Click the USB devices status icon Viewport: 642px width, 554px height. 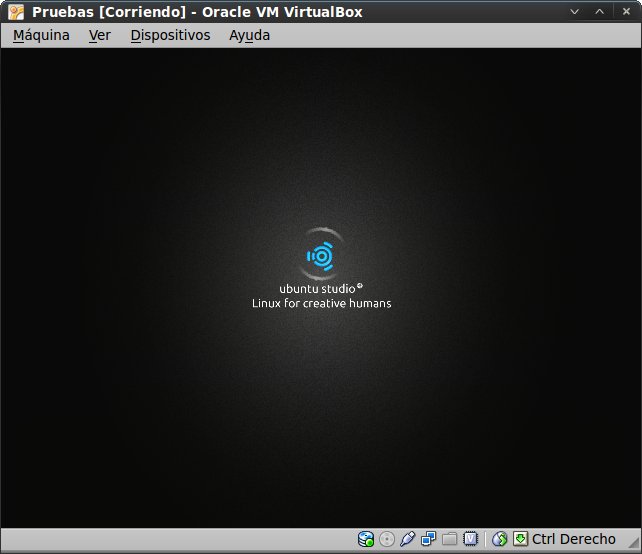pos(408,540)
